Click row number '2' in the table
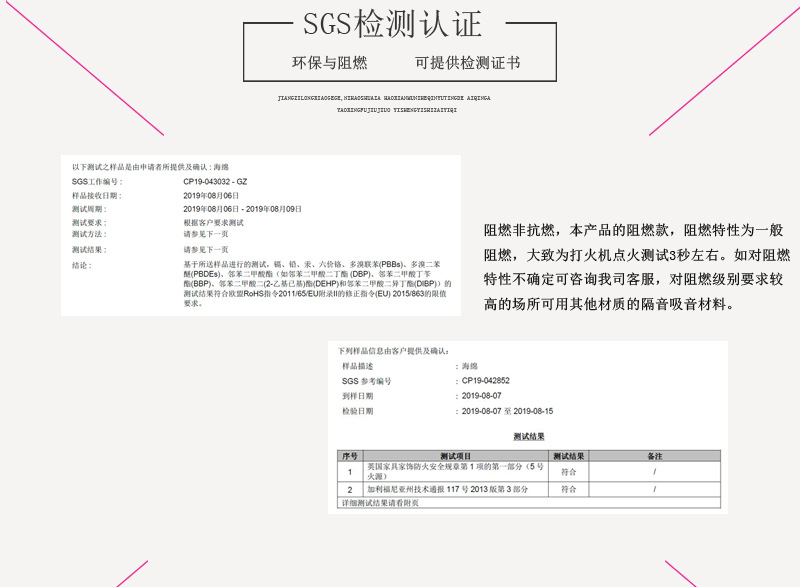The height and width of the screenshot is (587, 800). 350,490
